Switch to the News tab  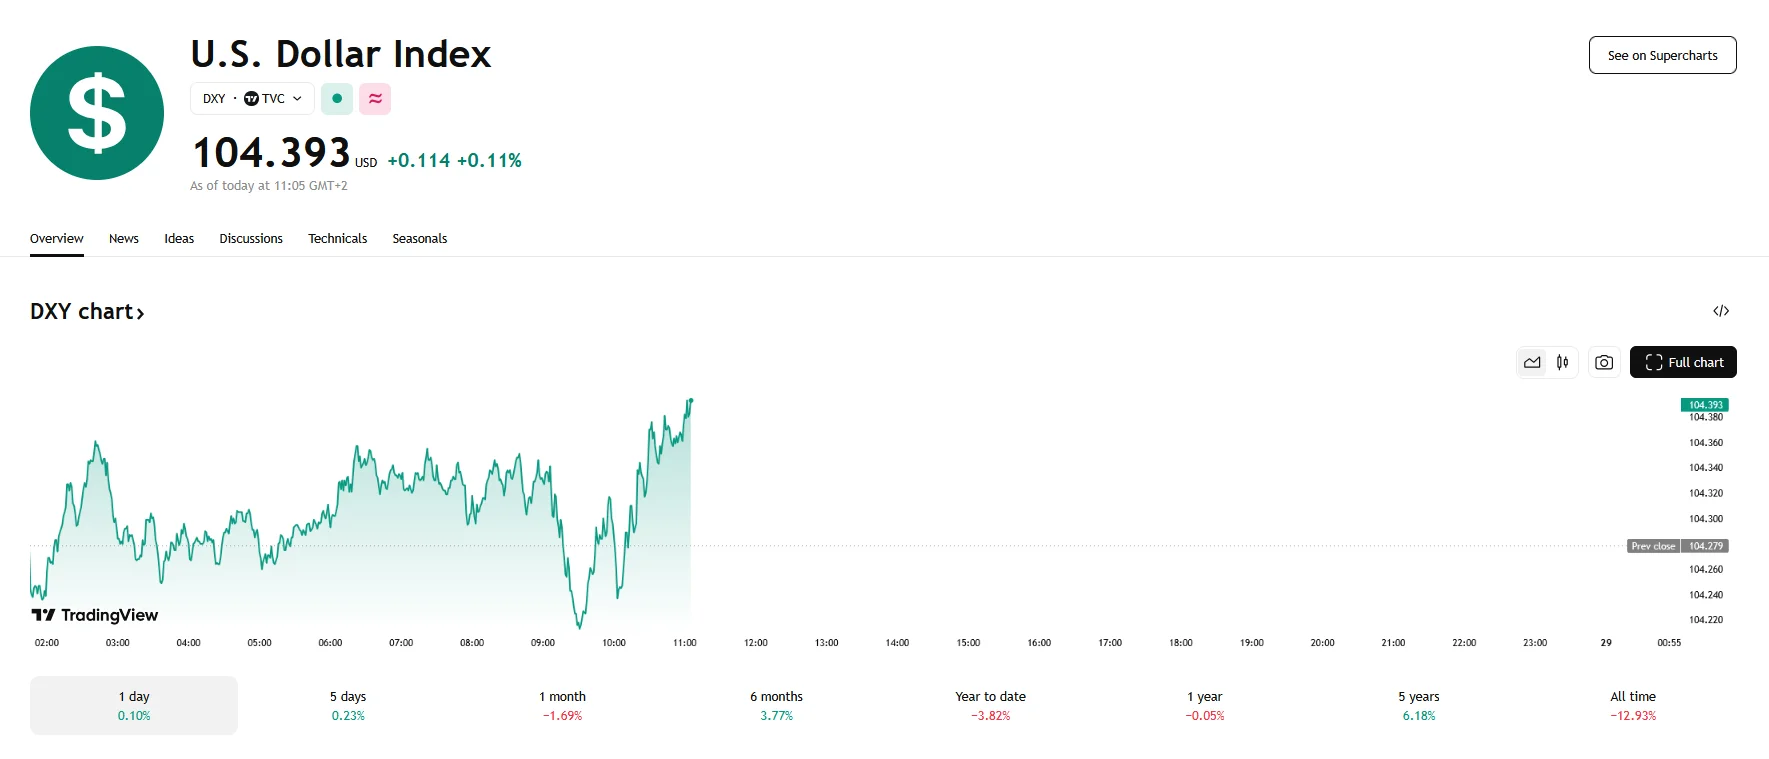(x=124, y=238)
